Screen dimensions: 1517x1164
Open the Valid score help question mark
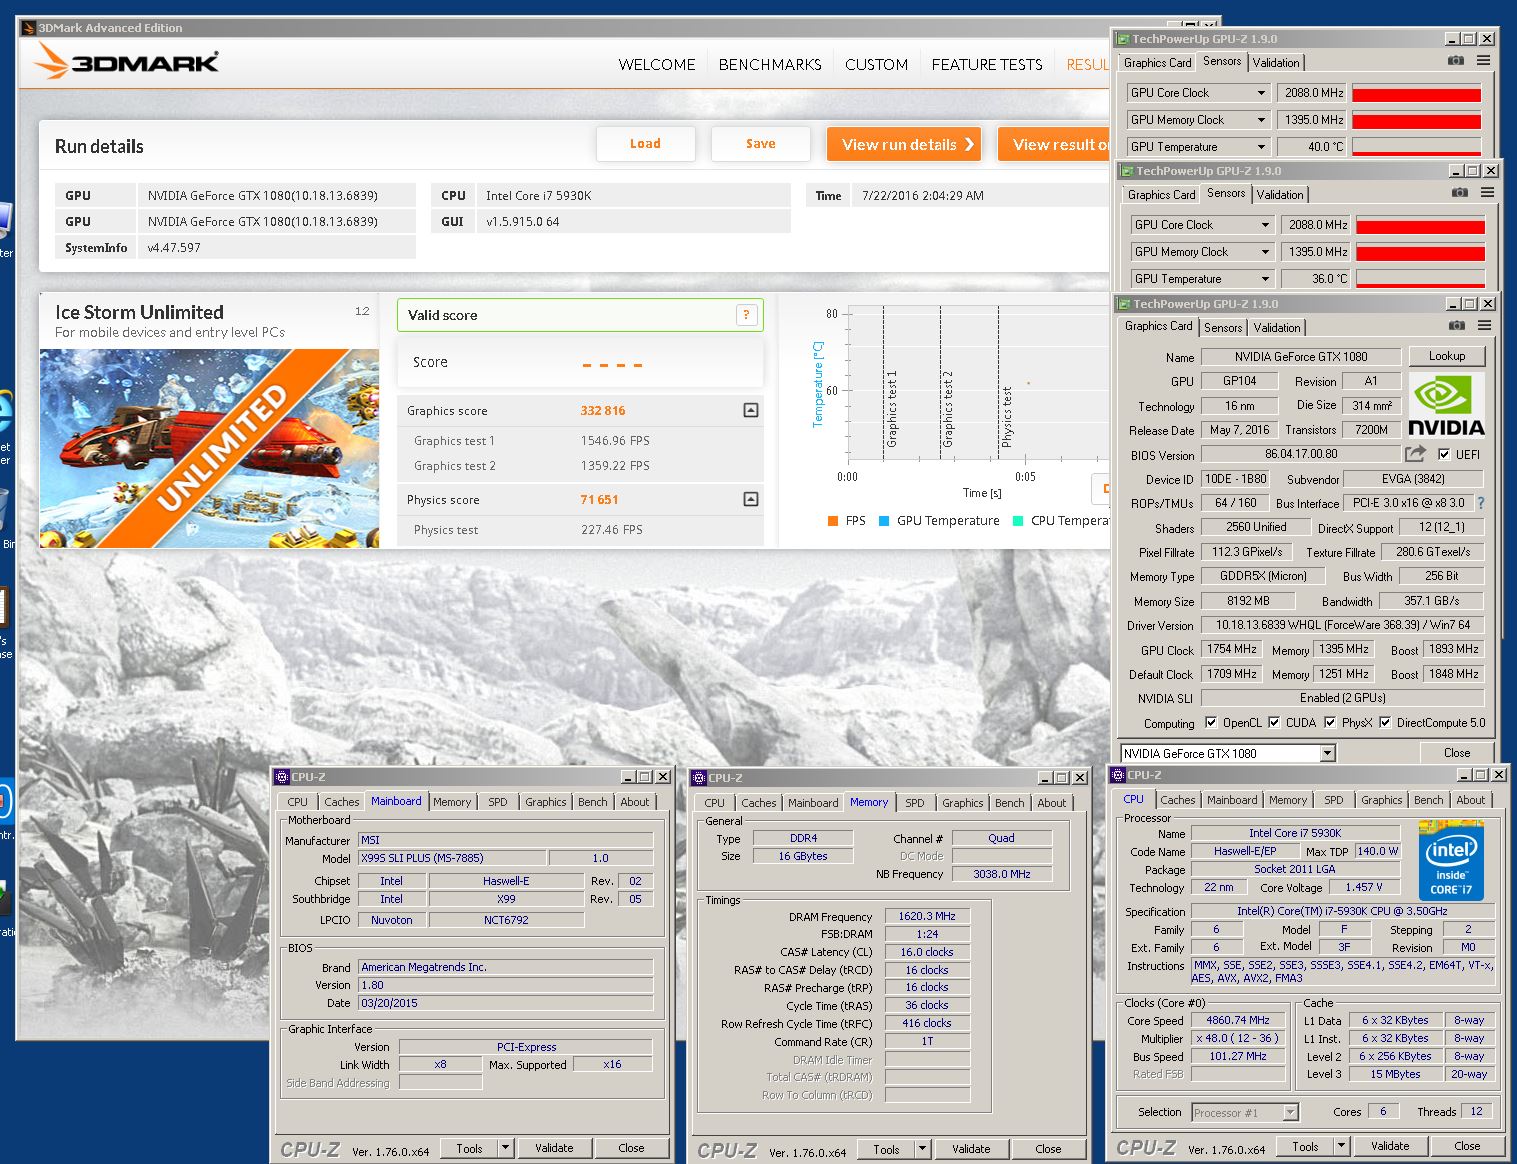[746, 315]
